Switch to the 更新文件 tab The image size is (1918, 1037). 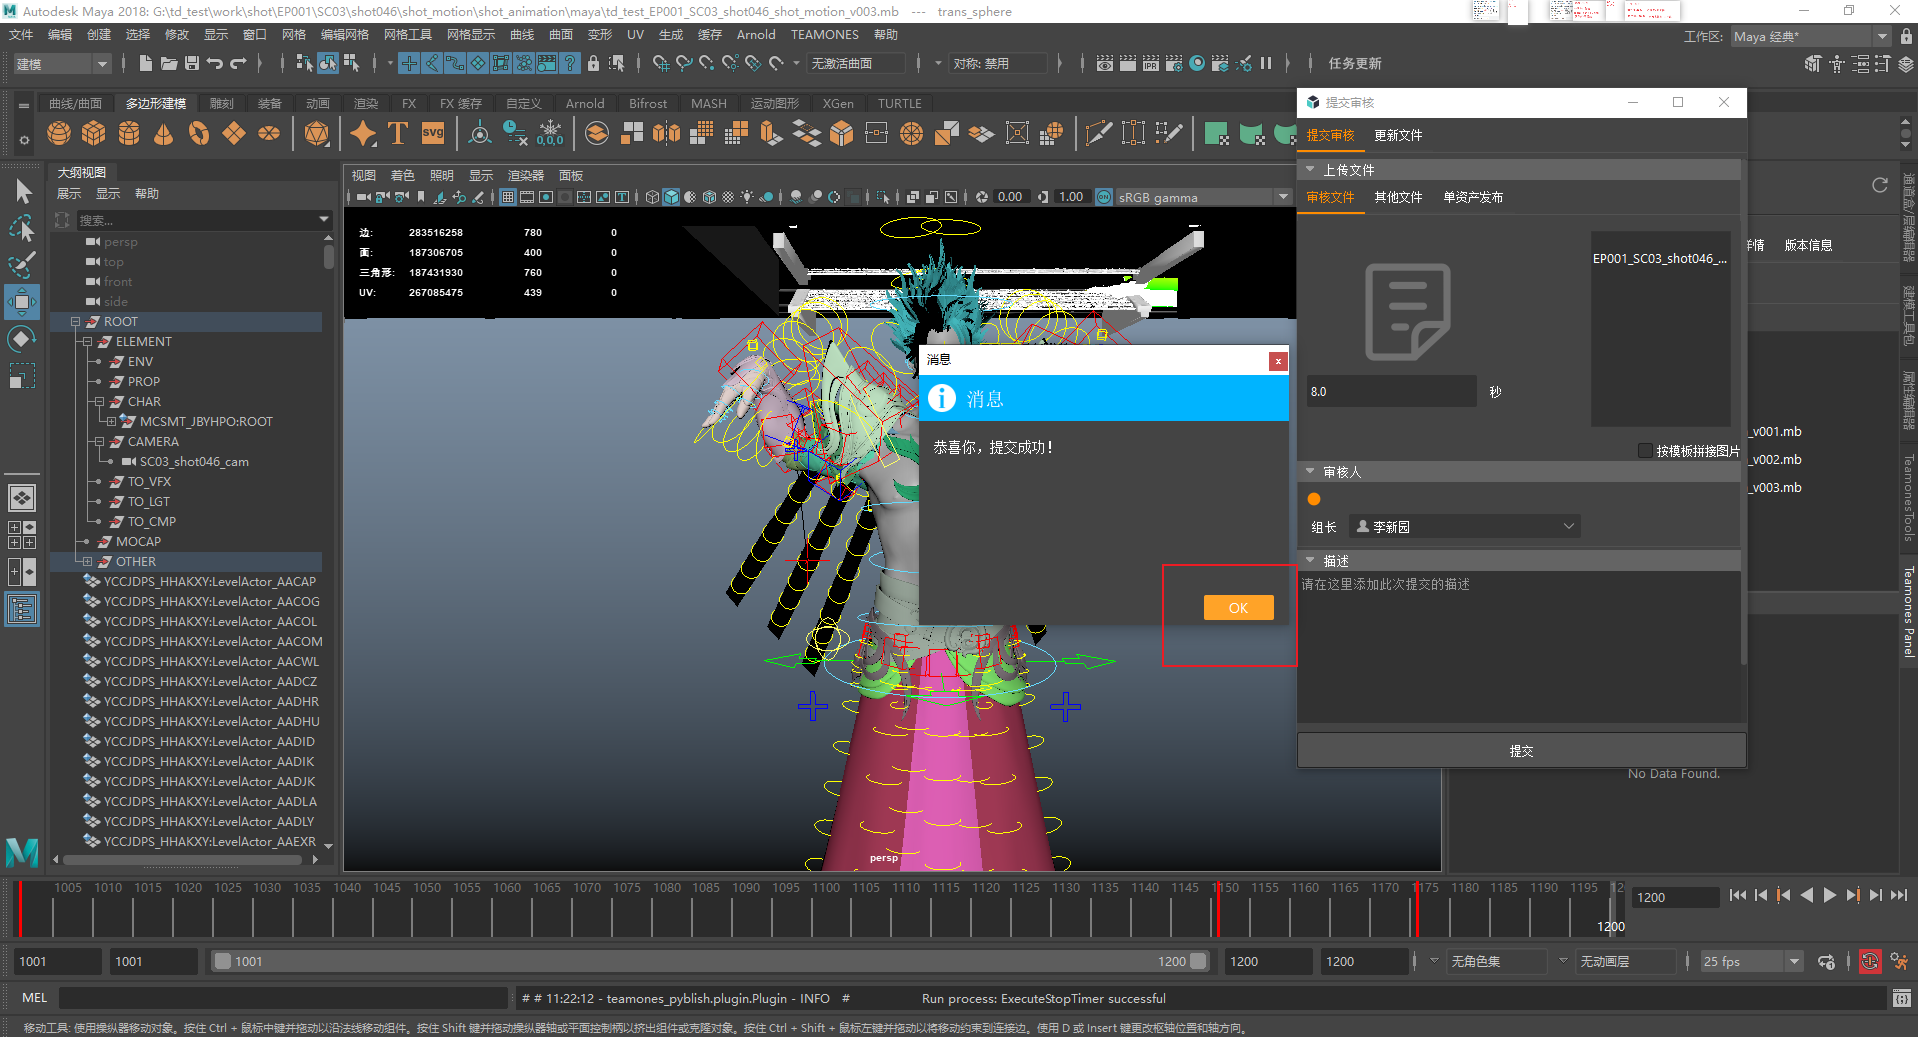[1397, 136]
